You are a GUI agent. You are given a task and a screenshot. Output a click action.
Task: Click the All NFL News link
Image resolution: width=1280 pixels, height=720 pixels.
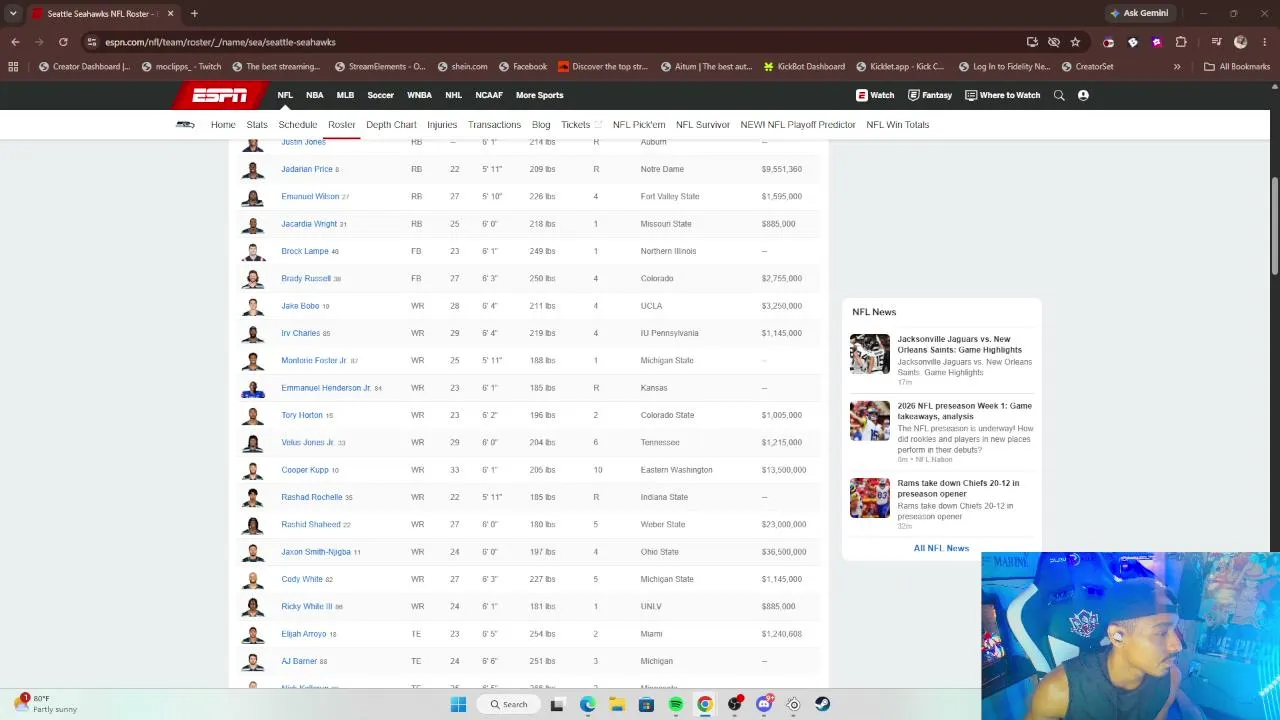coord(941,548)
